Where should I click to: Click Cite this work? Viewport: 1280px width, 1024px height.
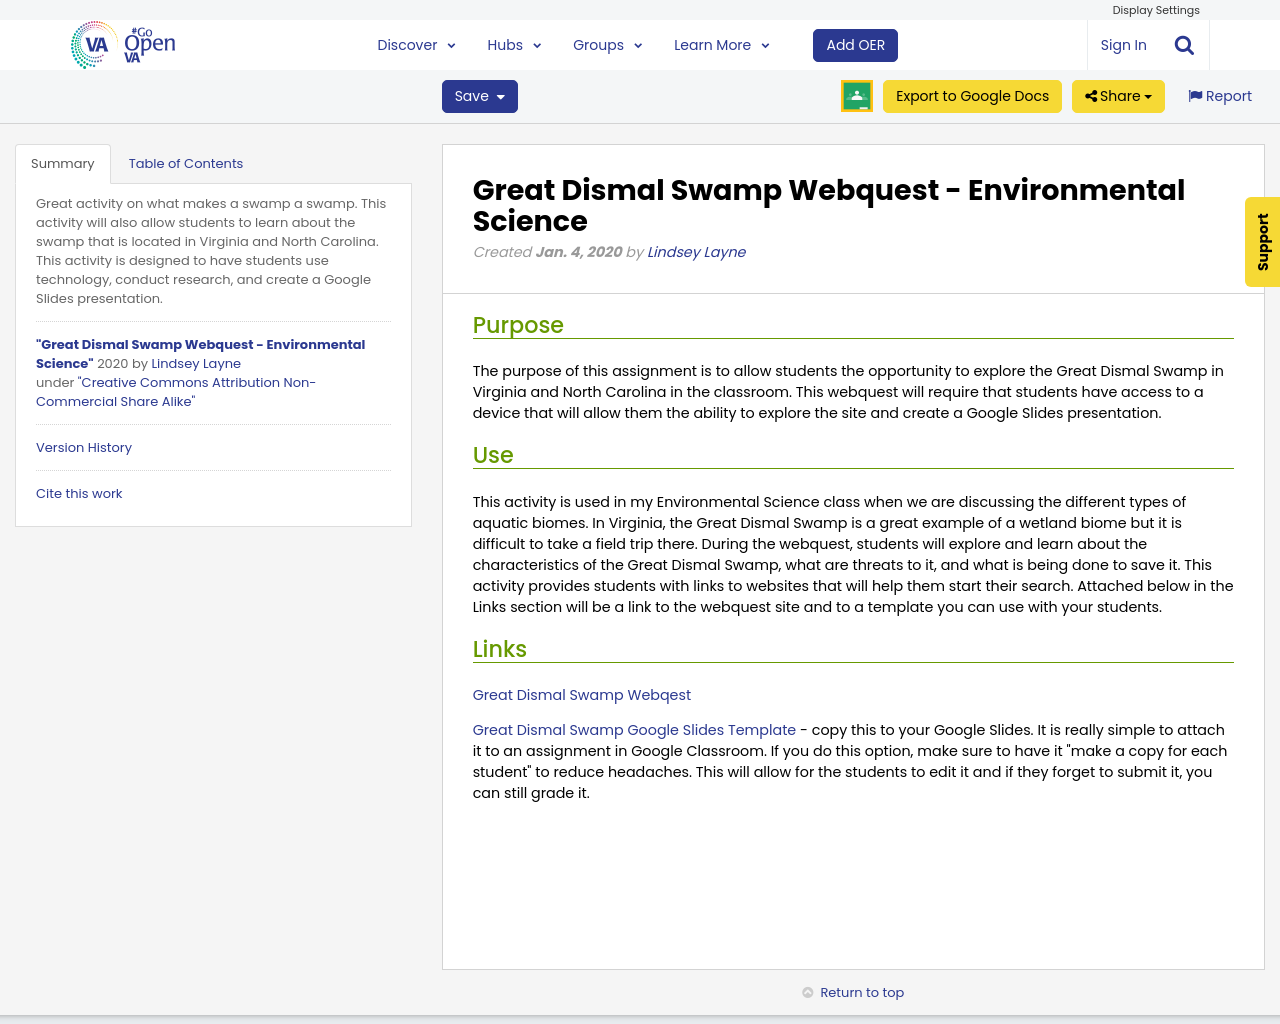[79, 493]
